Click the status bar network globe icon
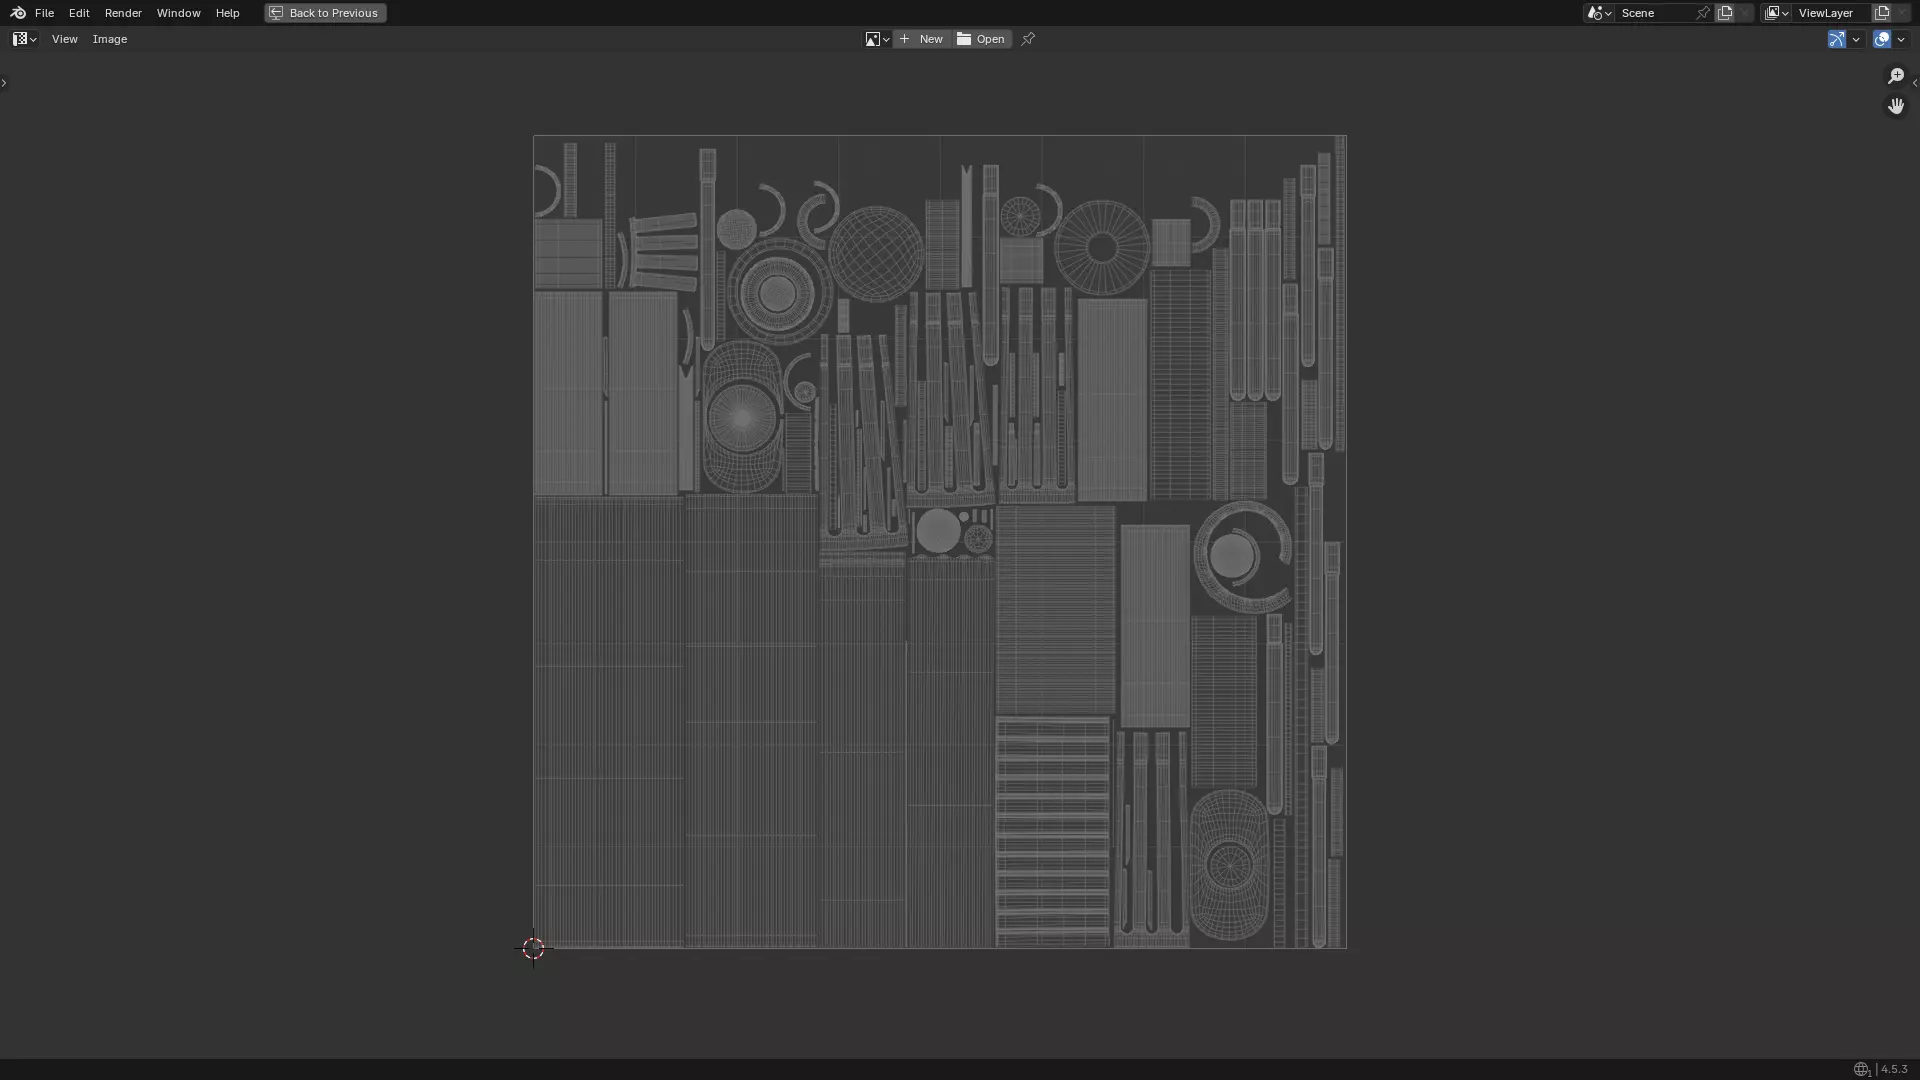 point(1861,1069)
